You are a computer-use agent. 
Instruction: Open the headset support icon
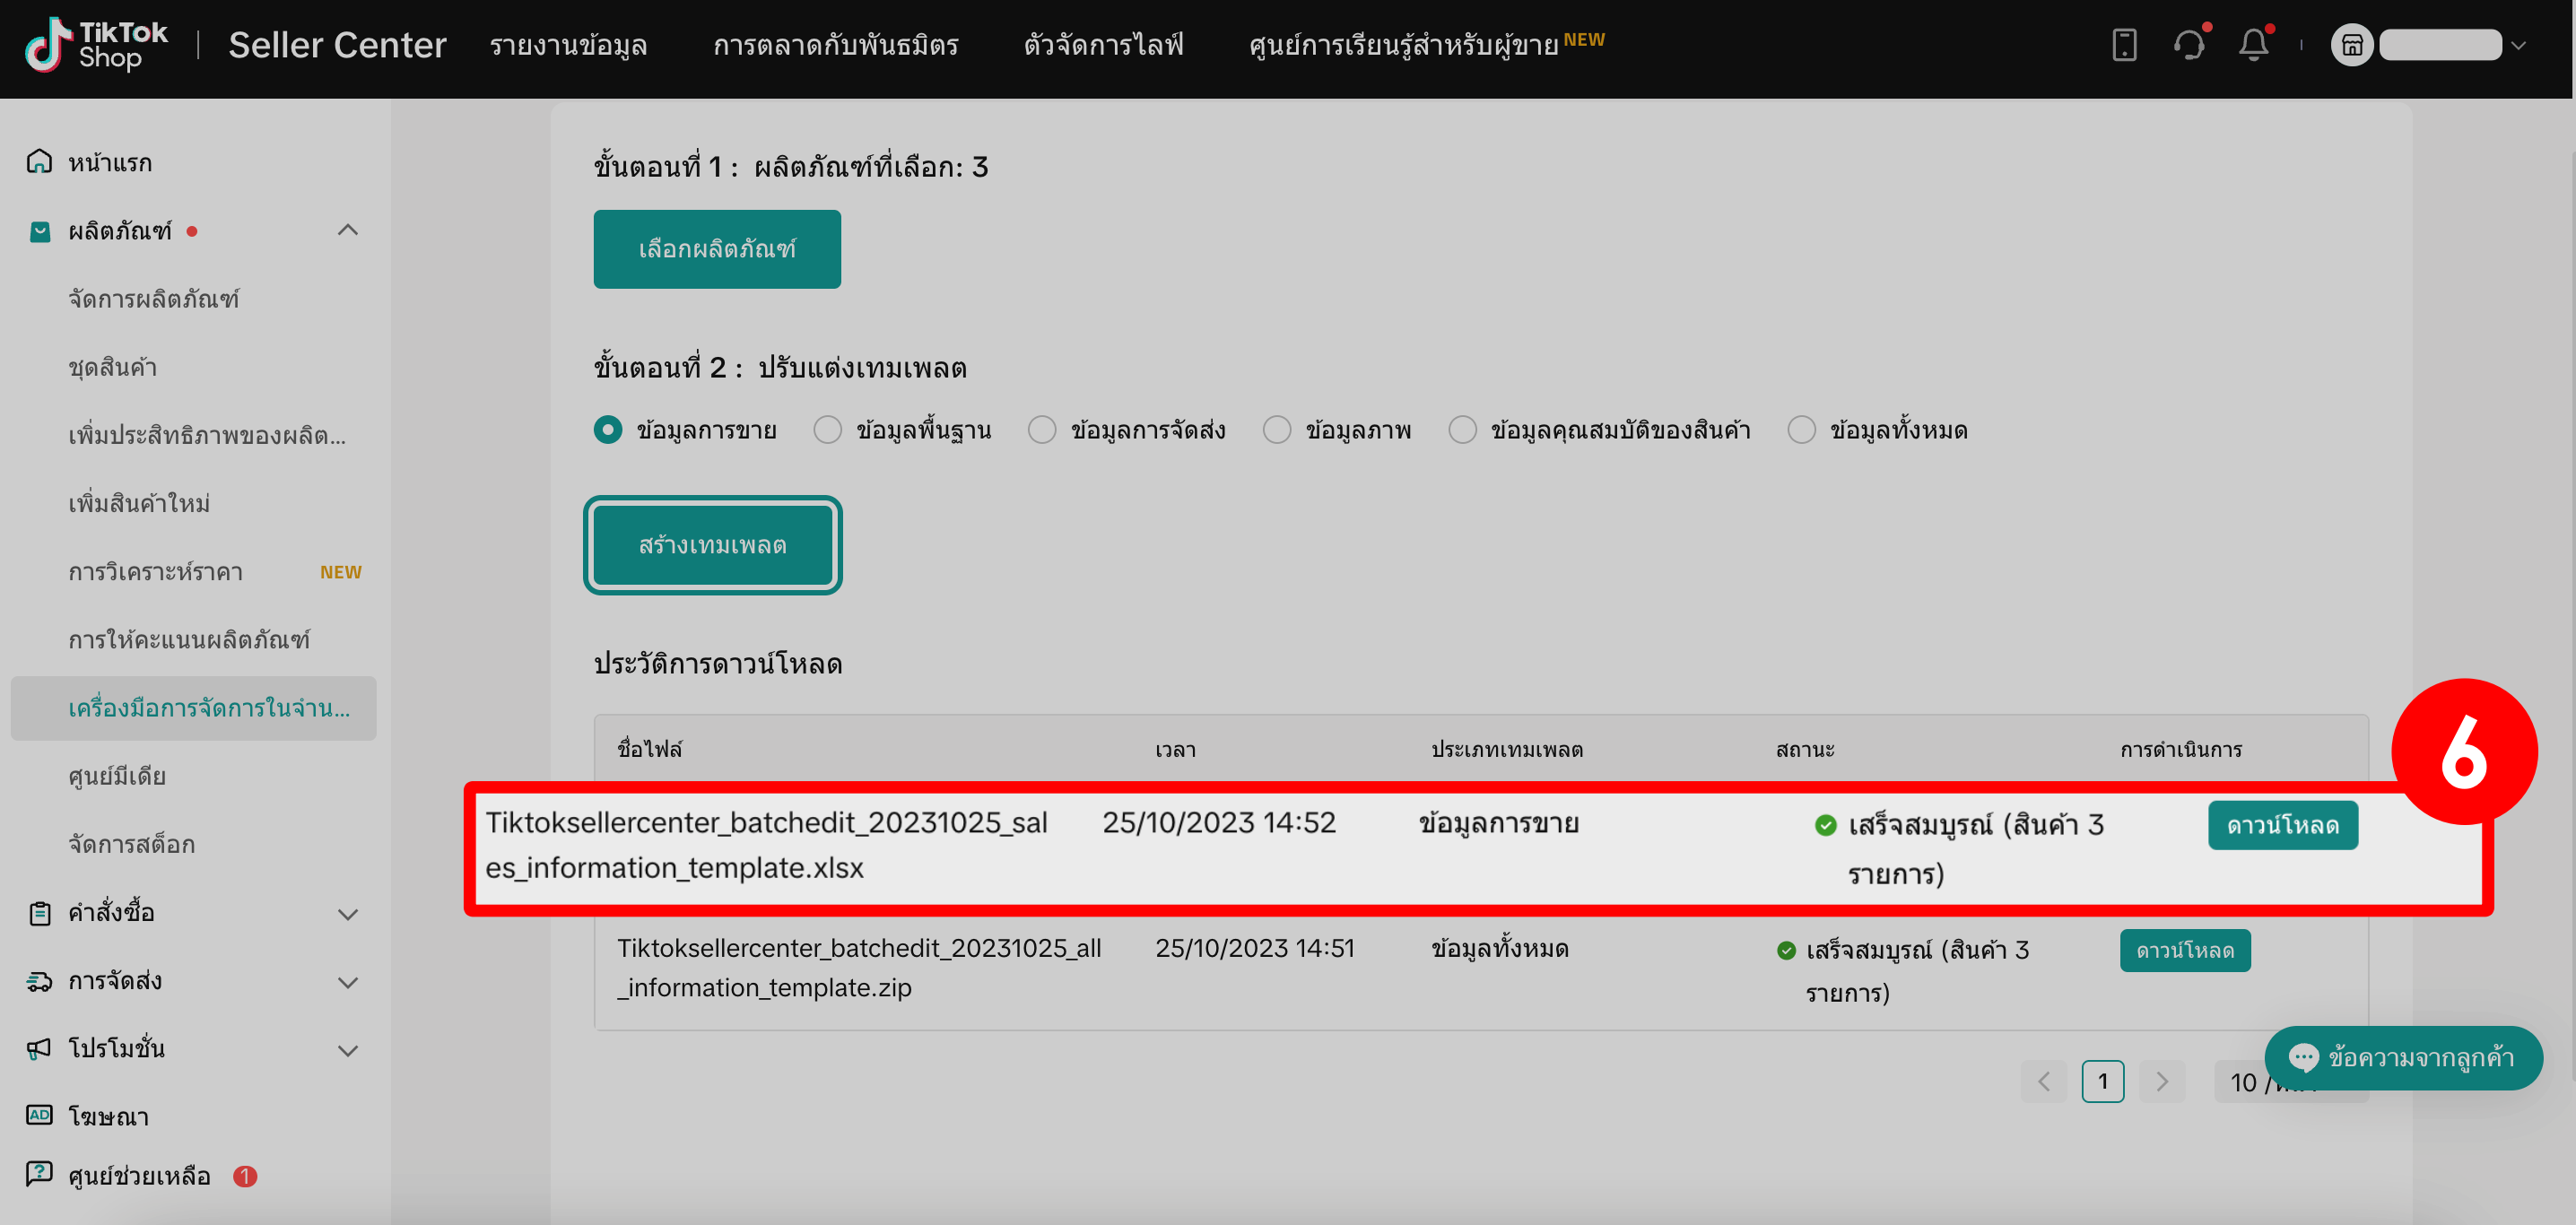tap(2190, 45)
